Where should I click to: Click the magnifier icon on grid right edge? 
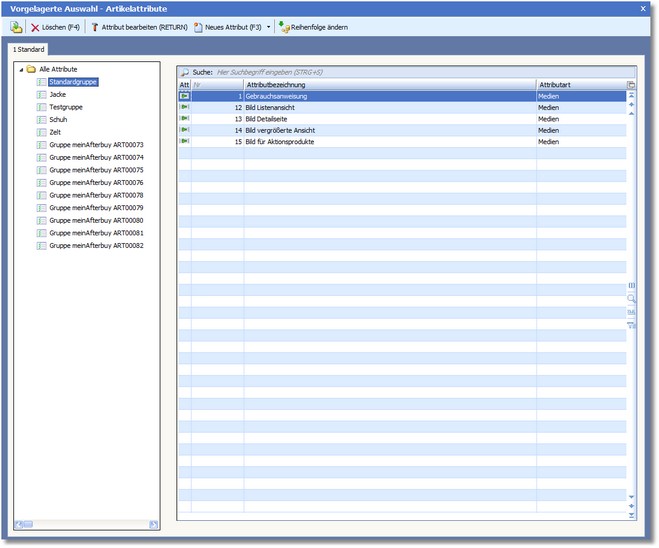(631, 298)
